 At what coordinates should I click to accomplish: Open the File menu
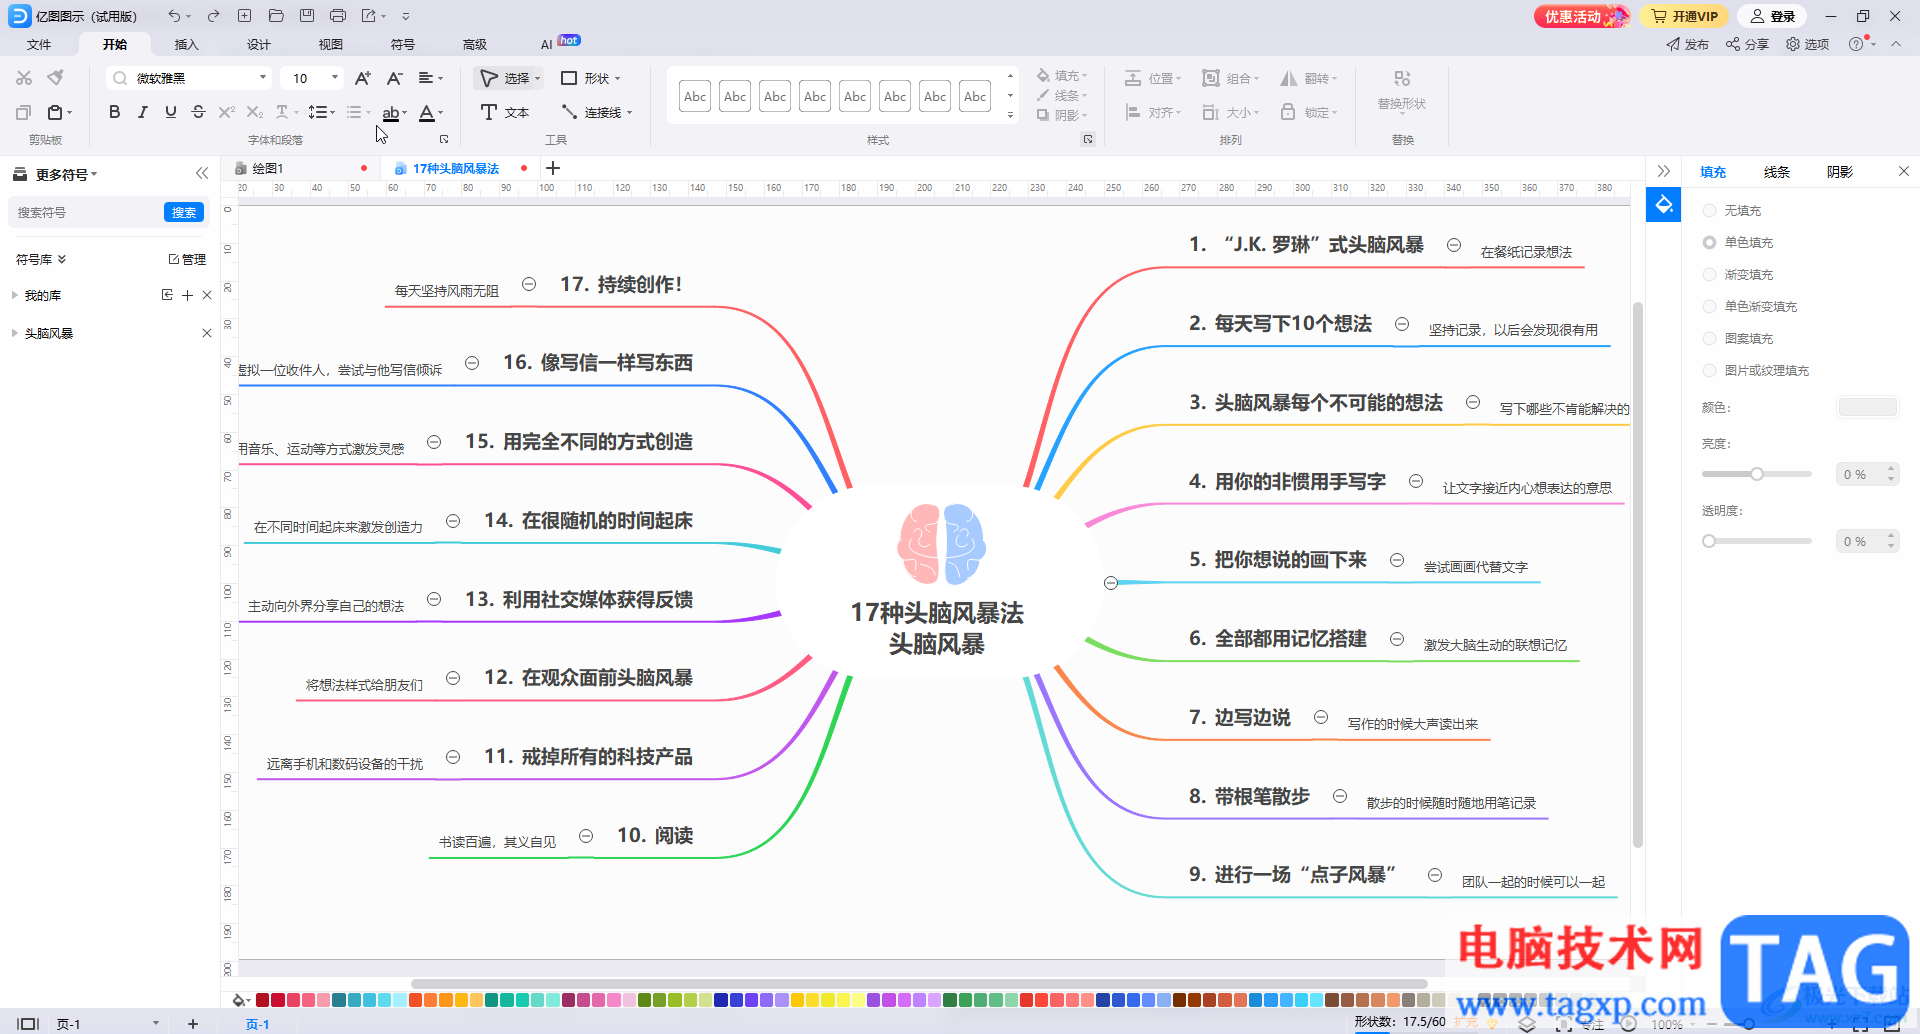pyautogui.click(x=39, y=44)
